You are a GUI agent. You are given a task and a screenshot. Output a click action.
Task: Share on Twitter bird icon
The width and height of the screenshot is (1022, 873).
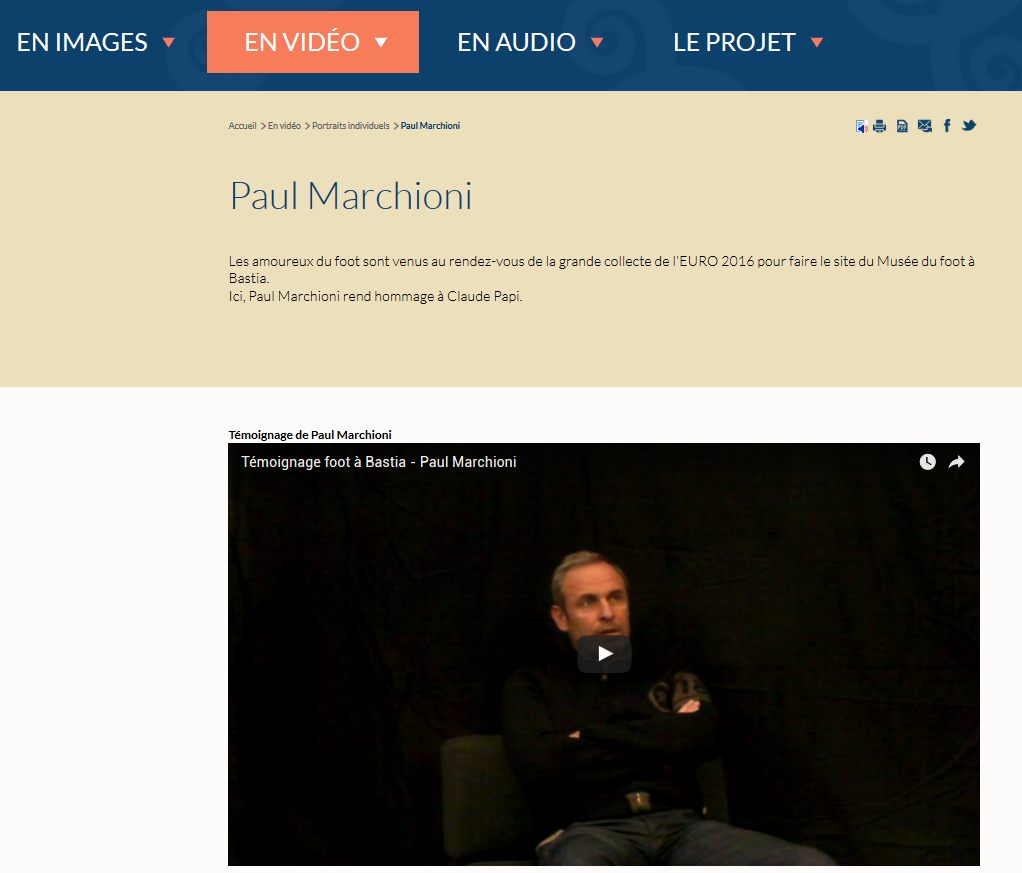[969, 125]
